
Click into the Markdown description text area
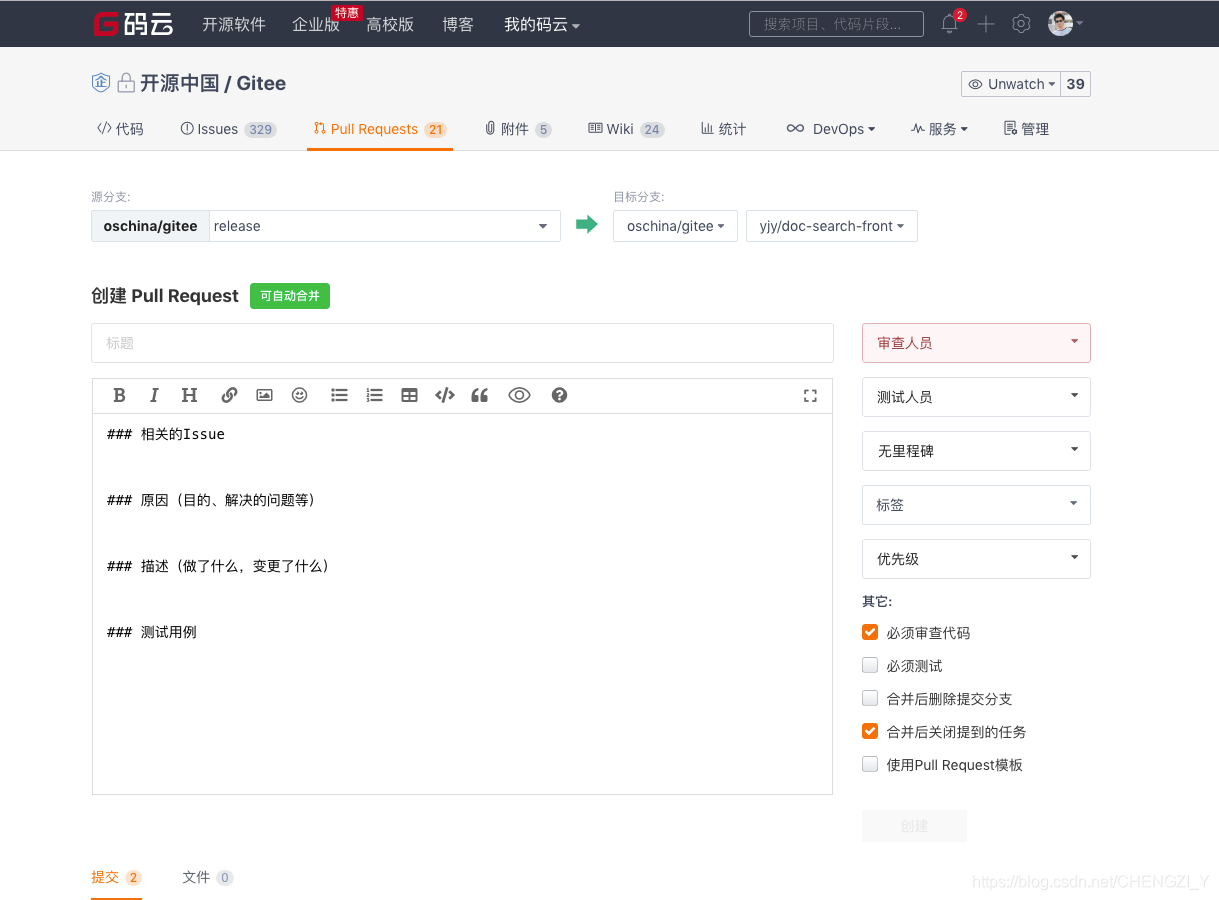pyautogui.click(x=462, y=604)
